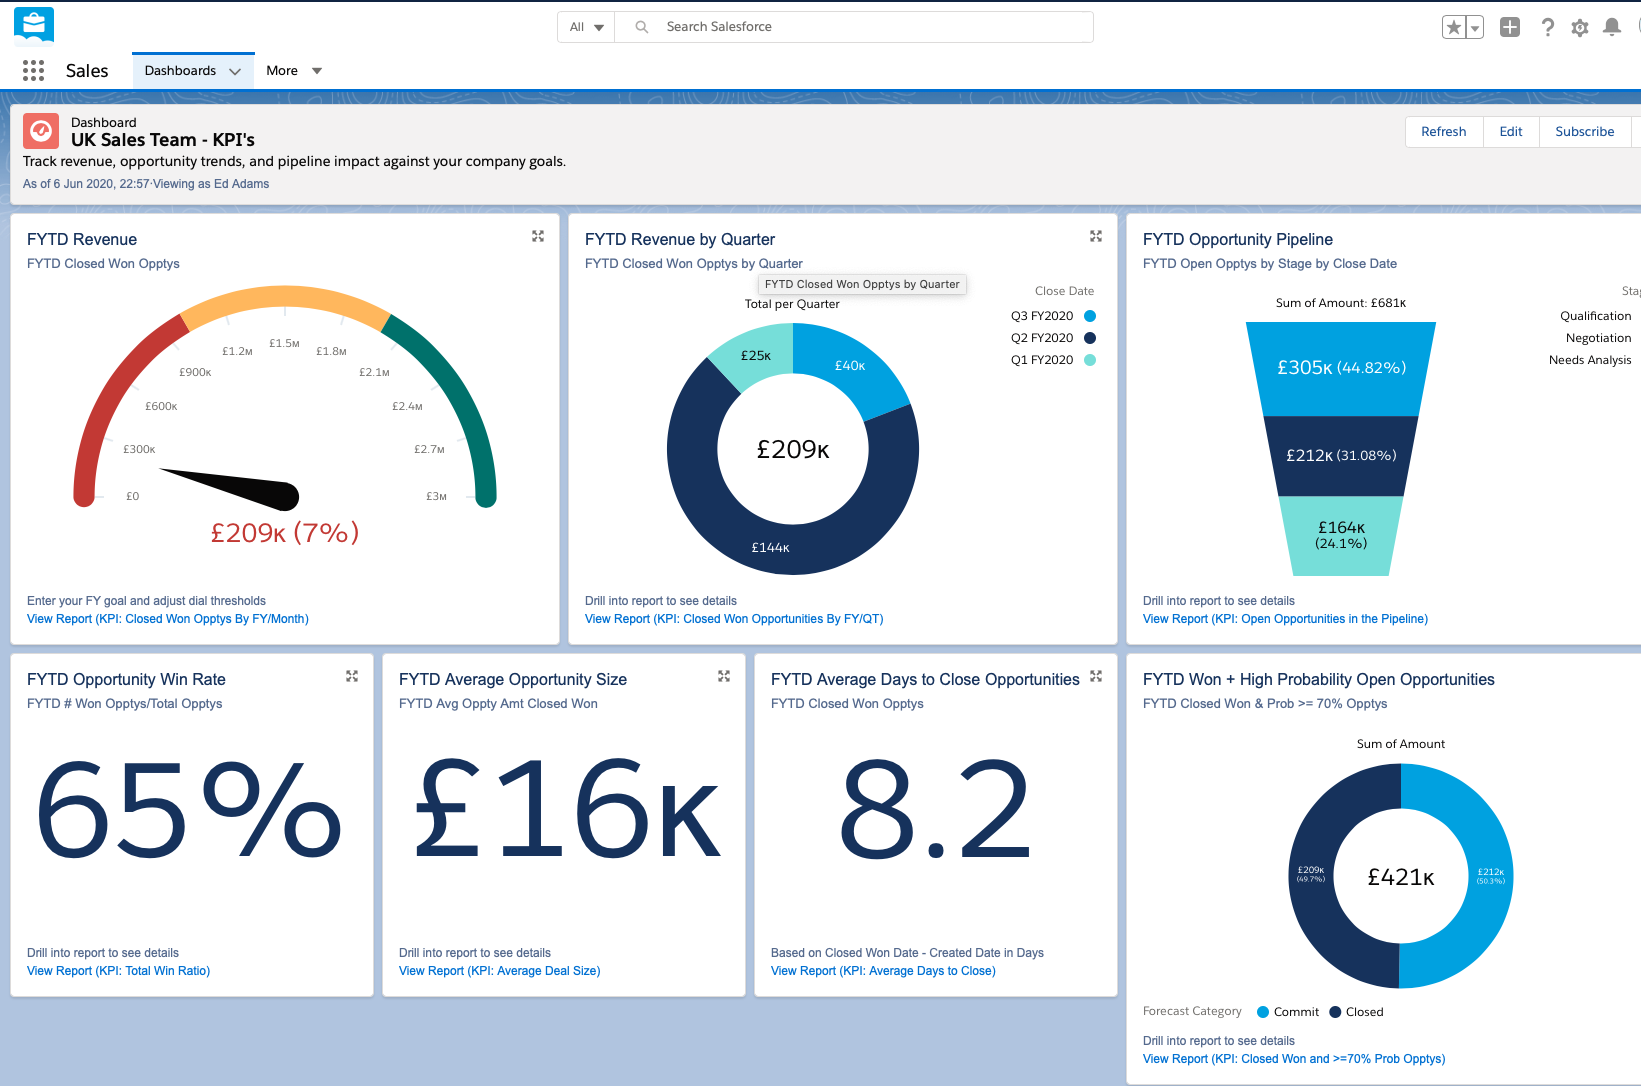
Task: Open the All search scope dropdown
Action: pos(586,27)
